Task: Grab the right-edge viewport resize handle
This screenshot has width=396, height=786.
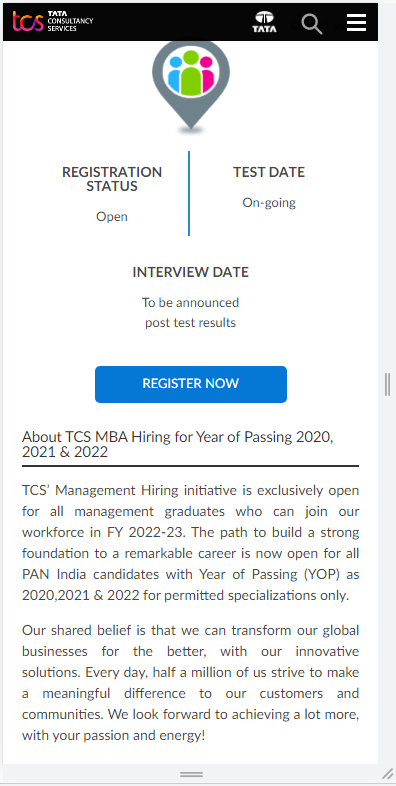Action: 387,384
